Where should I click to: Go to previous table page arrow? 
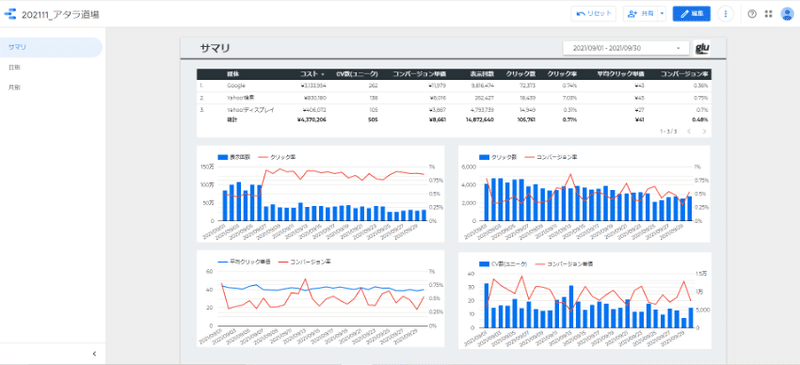point(689,131)
